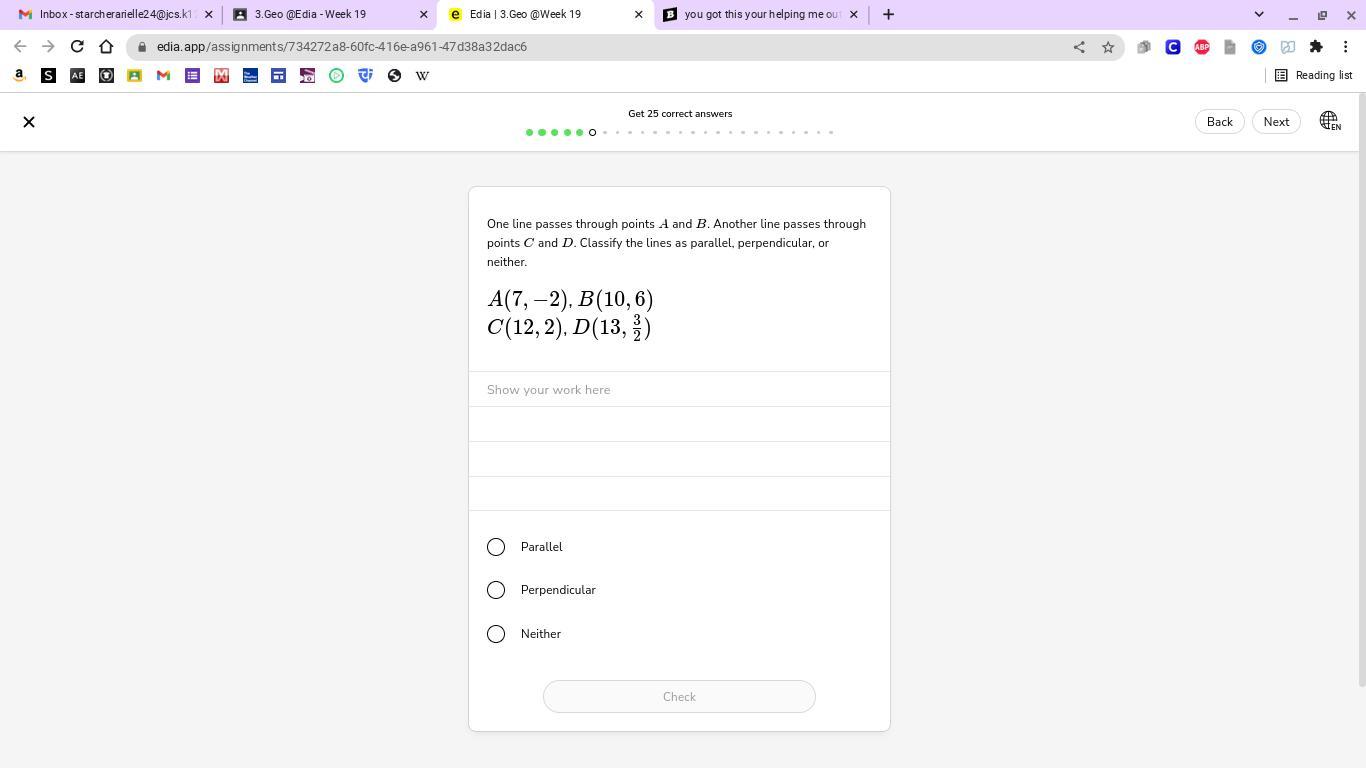Click the Adblock Plus extension icon
1366x768 pixels.
pos(1202,47)
